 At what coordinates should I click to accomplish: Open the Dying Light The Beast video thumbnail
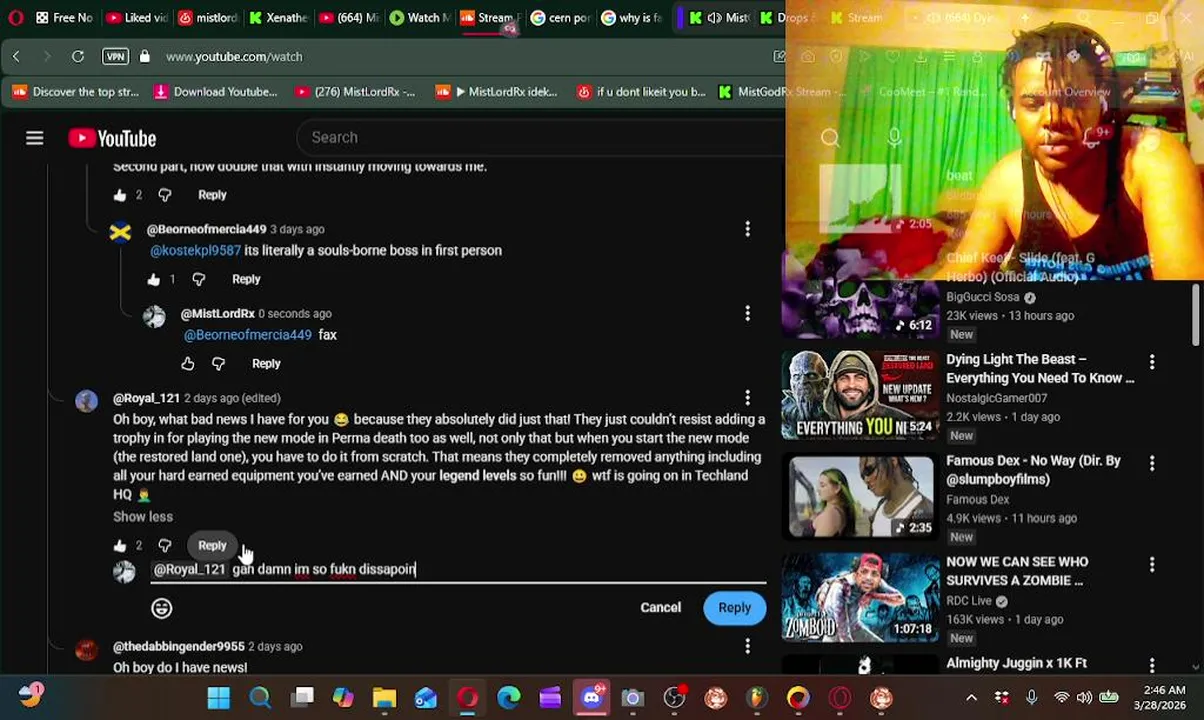(860, 395)
